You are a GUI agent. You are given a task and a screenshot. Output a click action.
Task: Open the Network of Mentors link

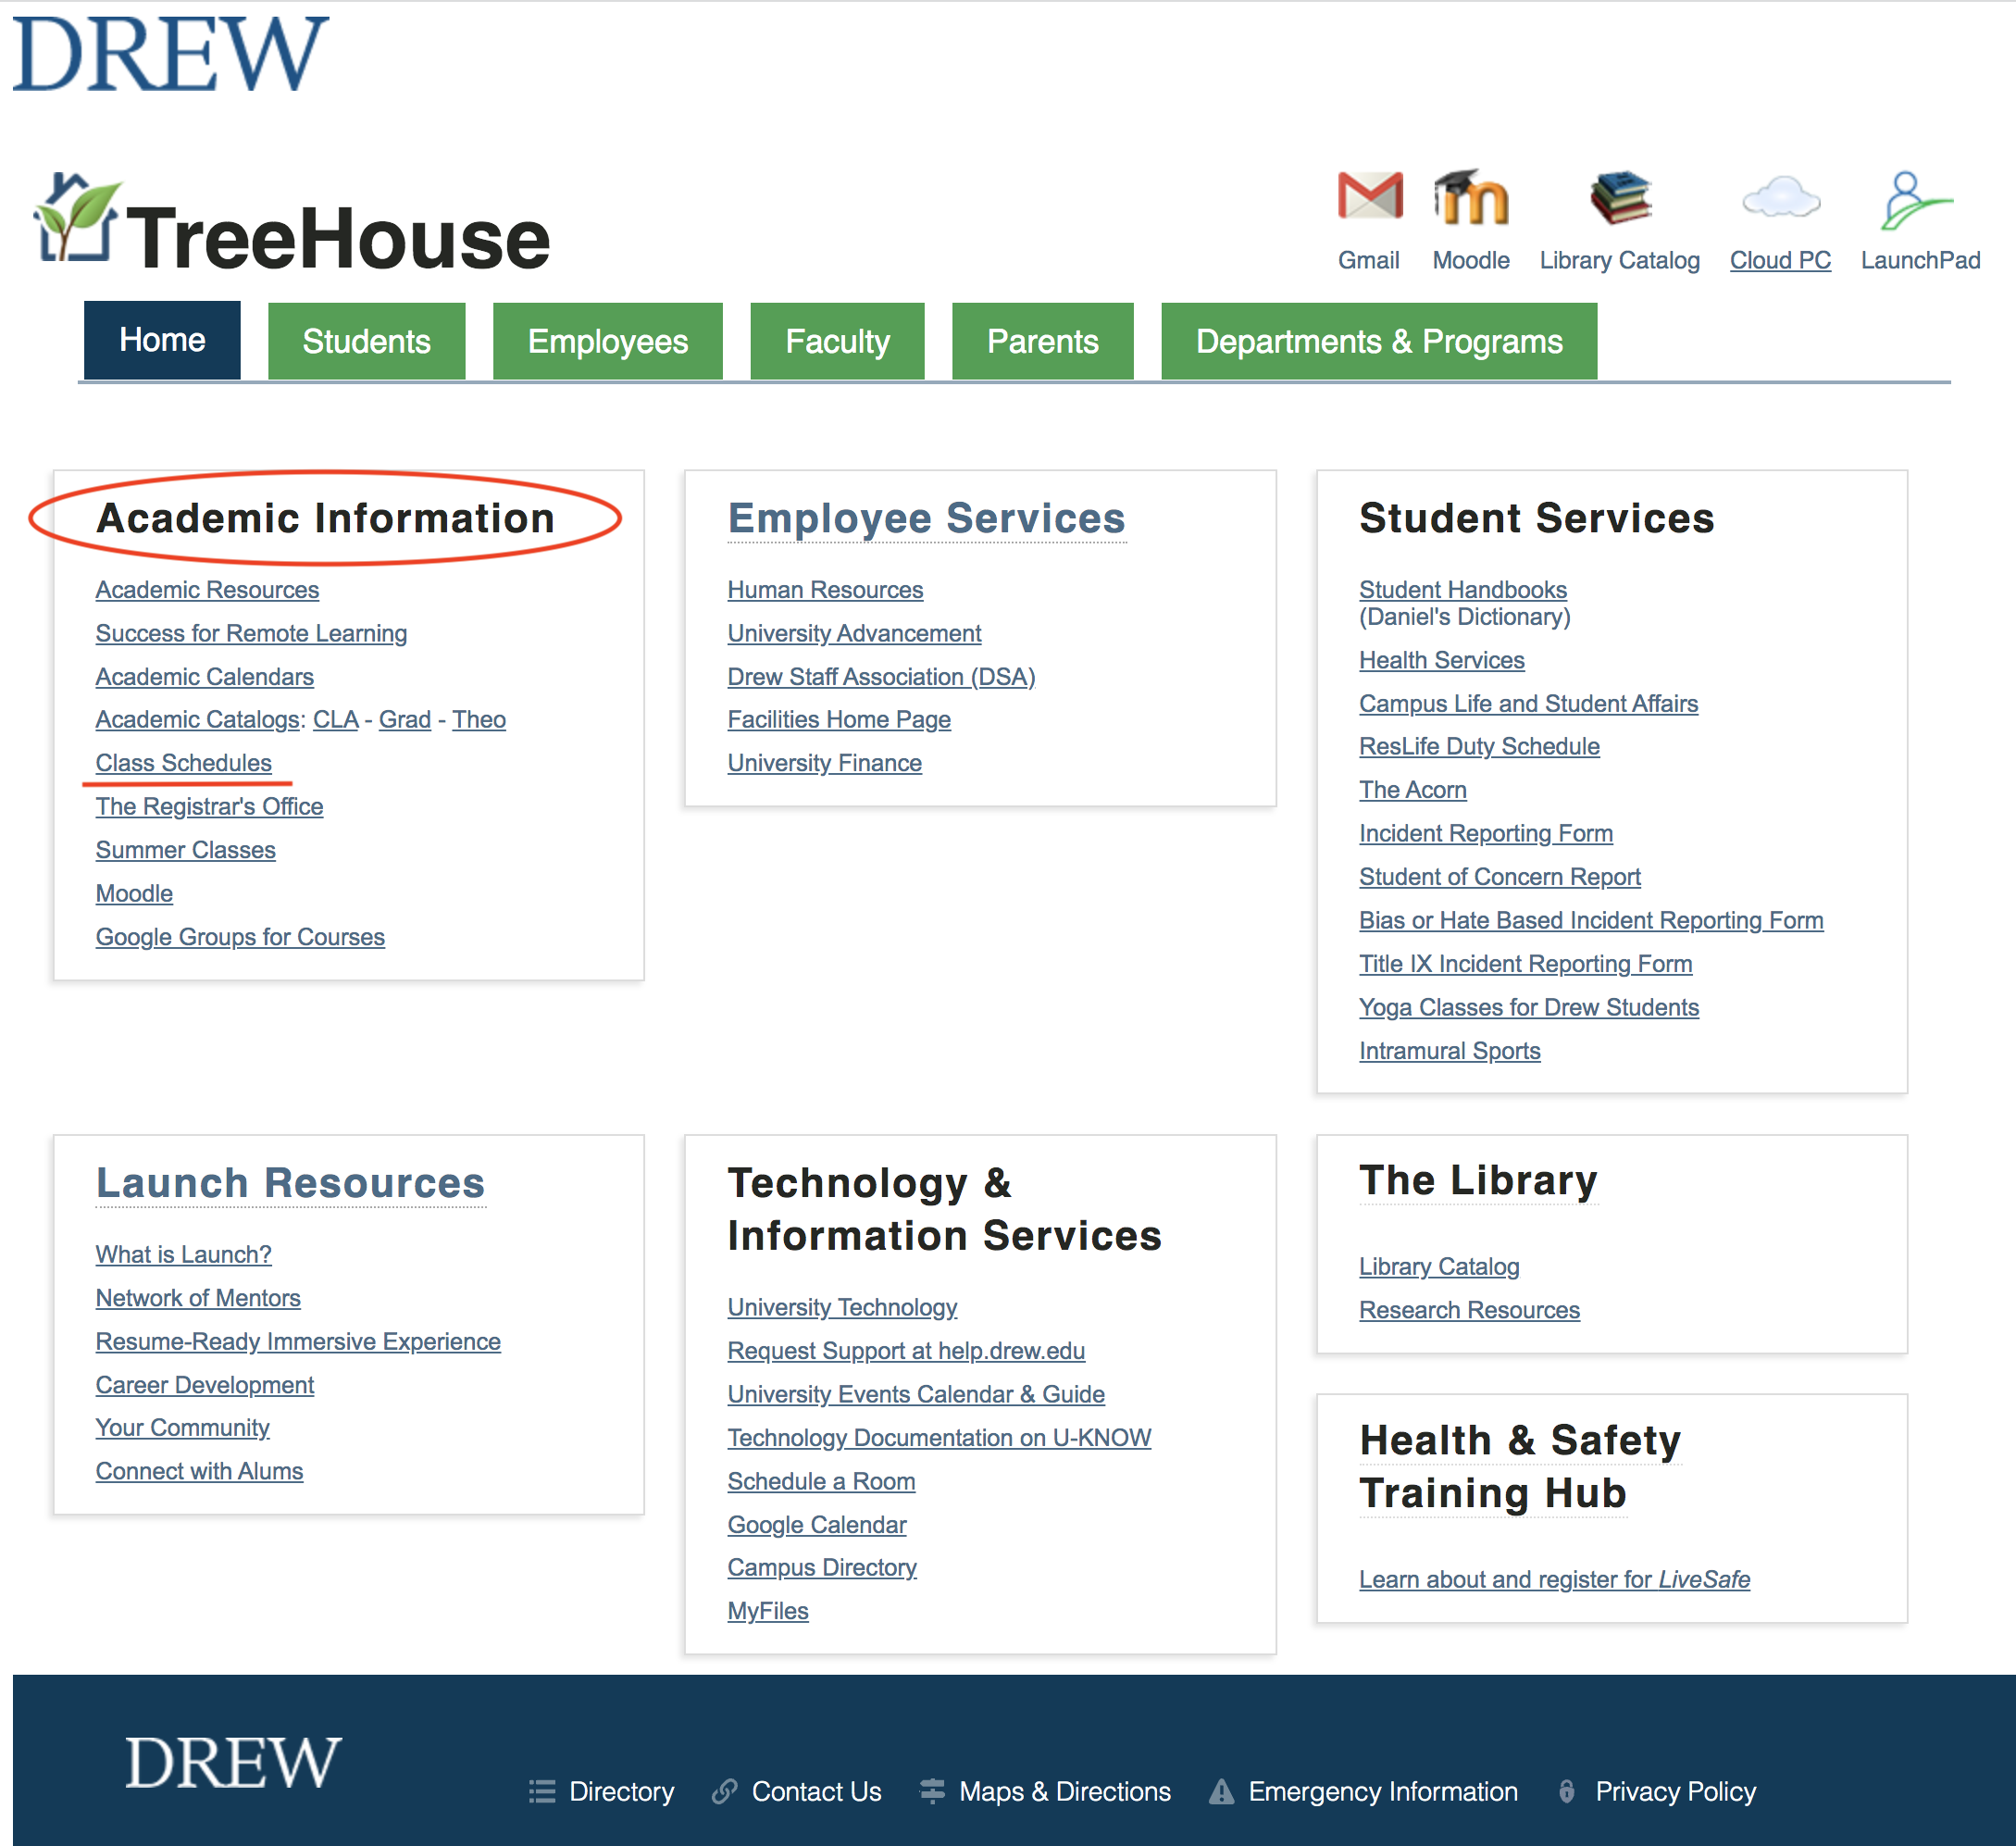coord(198,1298)
